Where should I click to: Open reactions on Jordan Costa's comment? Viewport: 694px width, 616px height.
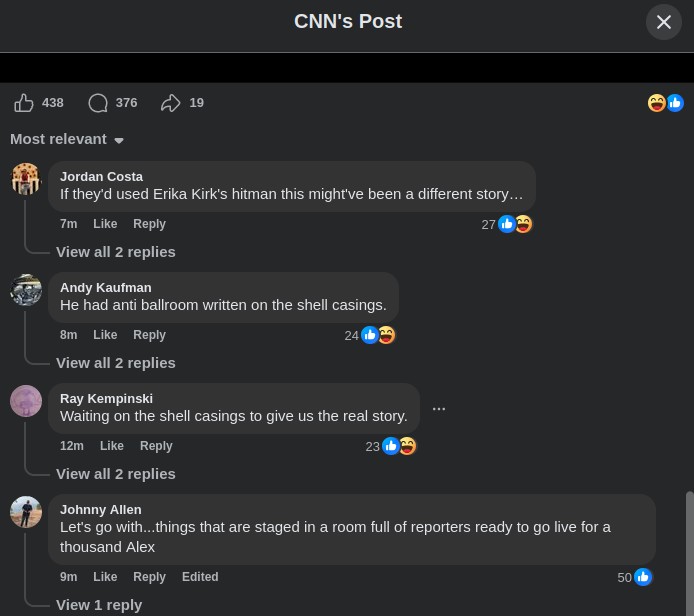pos(507,224)
